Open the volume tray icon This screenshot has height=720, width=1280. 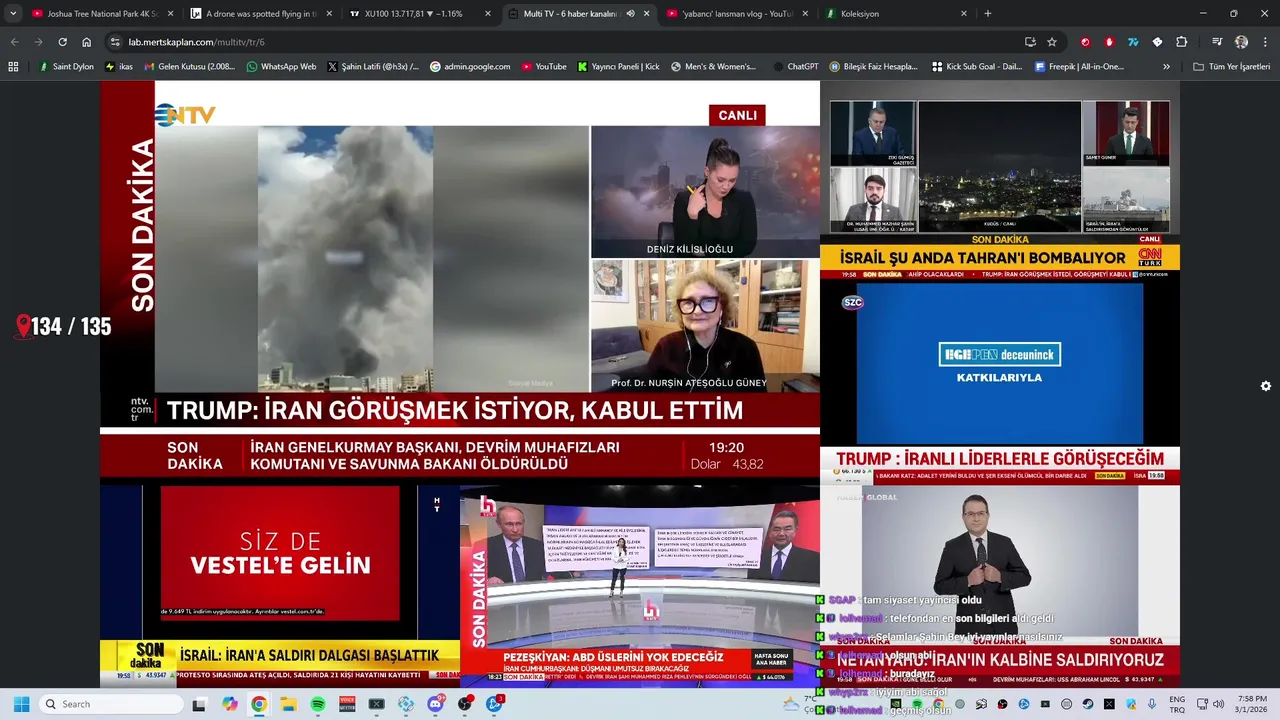pyautogui.click(x=1220, y=704)
